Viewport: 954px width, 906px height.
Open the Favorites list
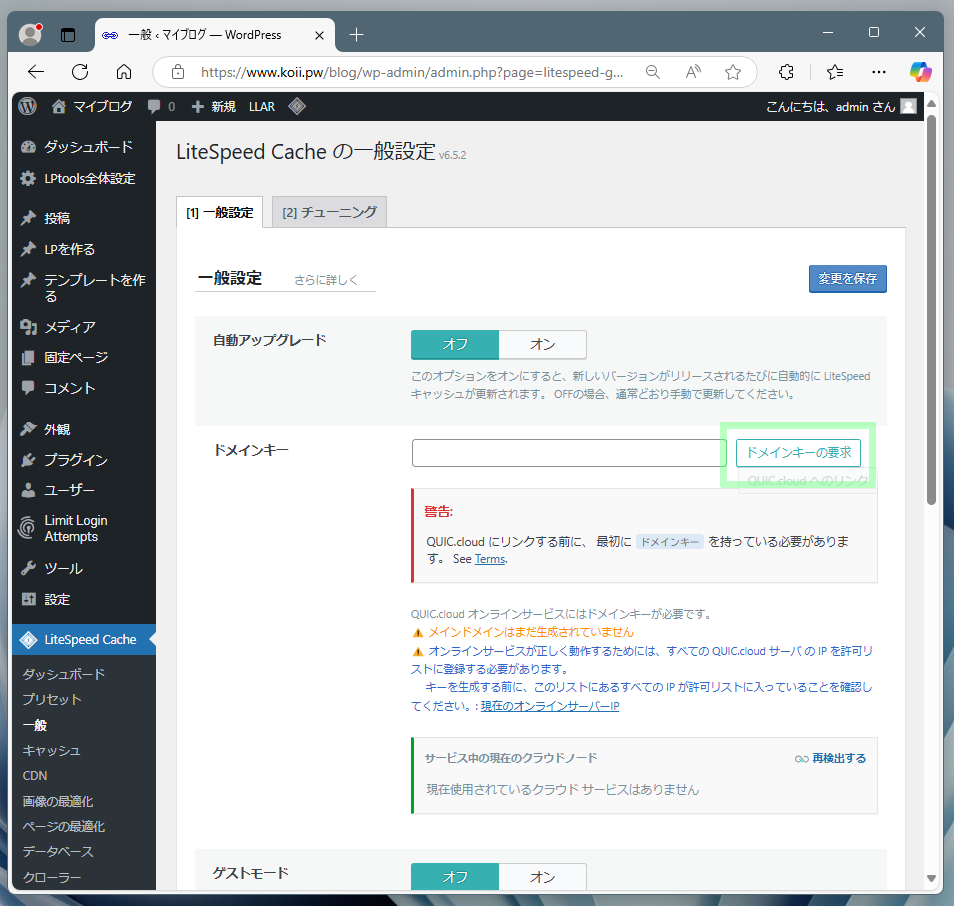pos(835,72)
